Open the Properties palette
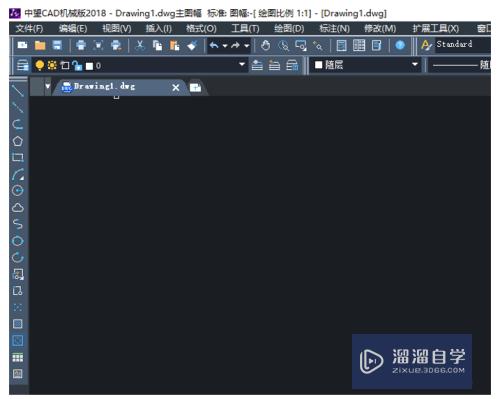 (341, 45)
